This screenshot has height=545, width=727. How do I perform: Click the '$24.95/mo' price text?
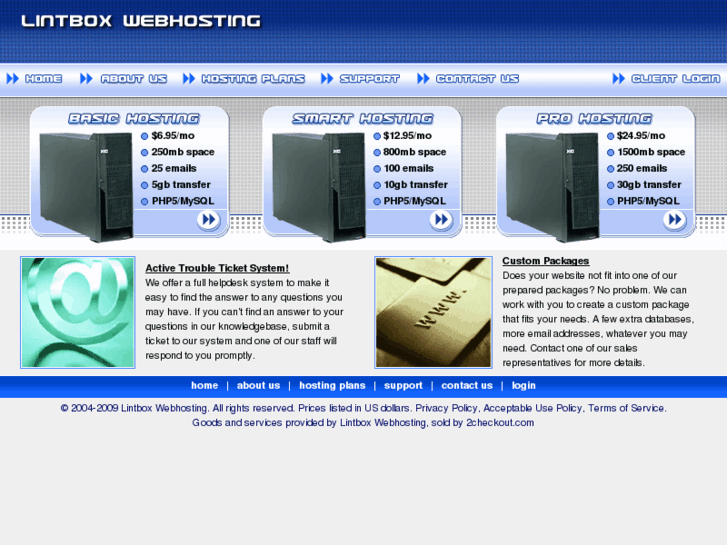[x=641, y=136]
